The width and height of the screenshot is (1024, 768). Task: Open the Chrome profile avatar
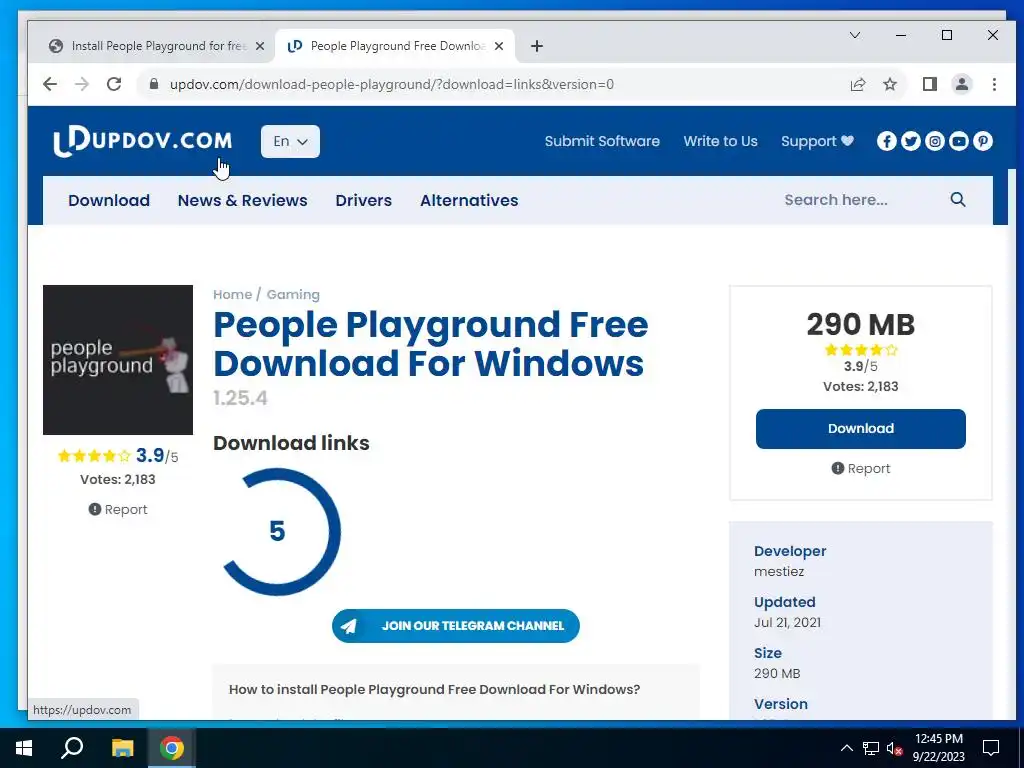click(x=961, y=84)
